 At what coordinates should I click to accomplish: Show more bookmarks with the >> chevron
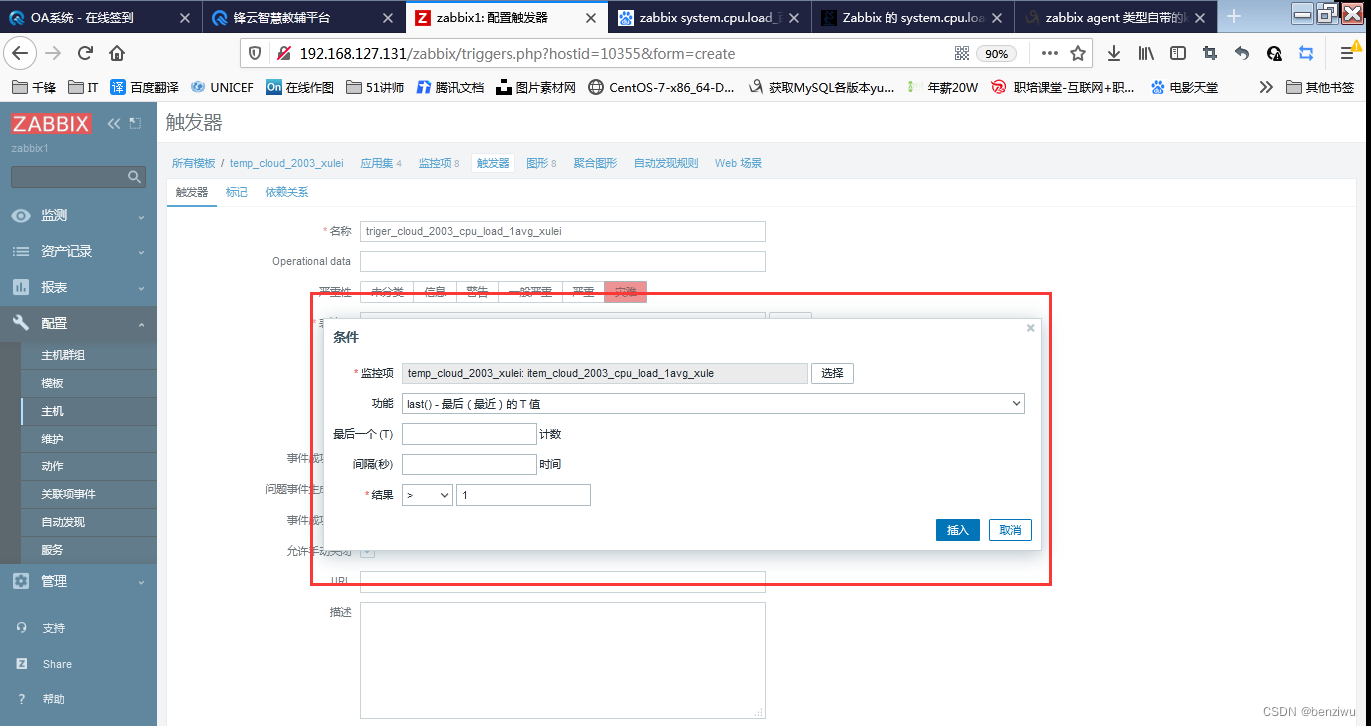[1266, 87]
